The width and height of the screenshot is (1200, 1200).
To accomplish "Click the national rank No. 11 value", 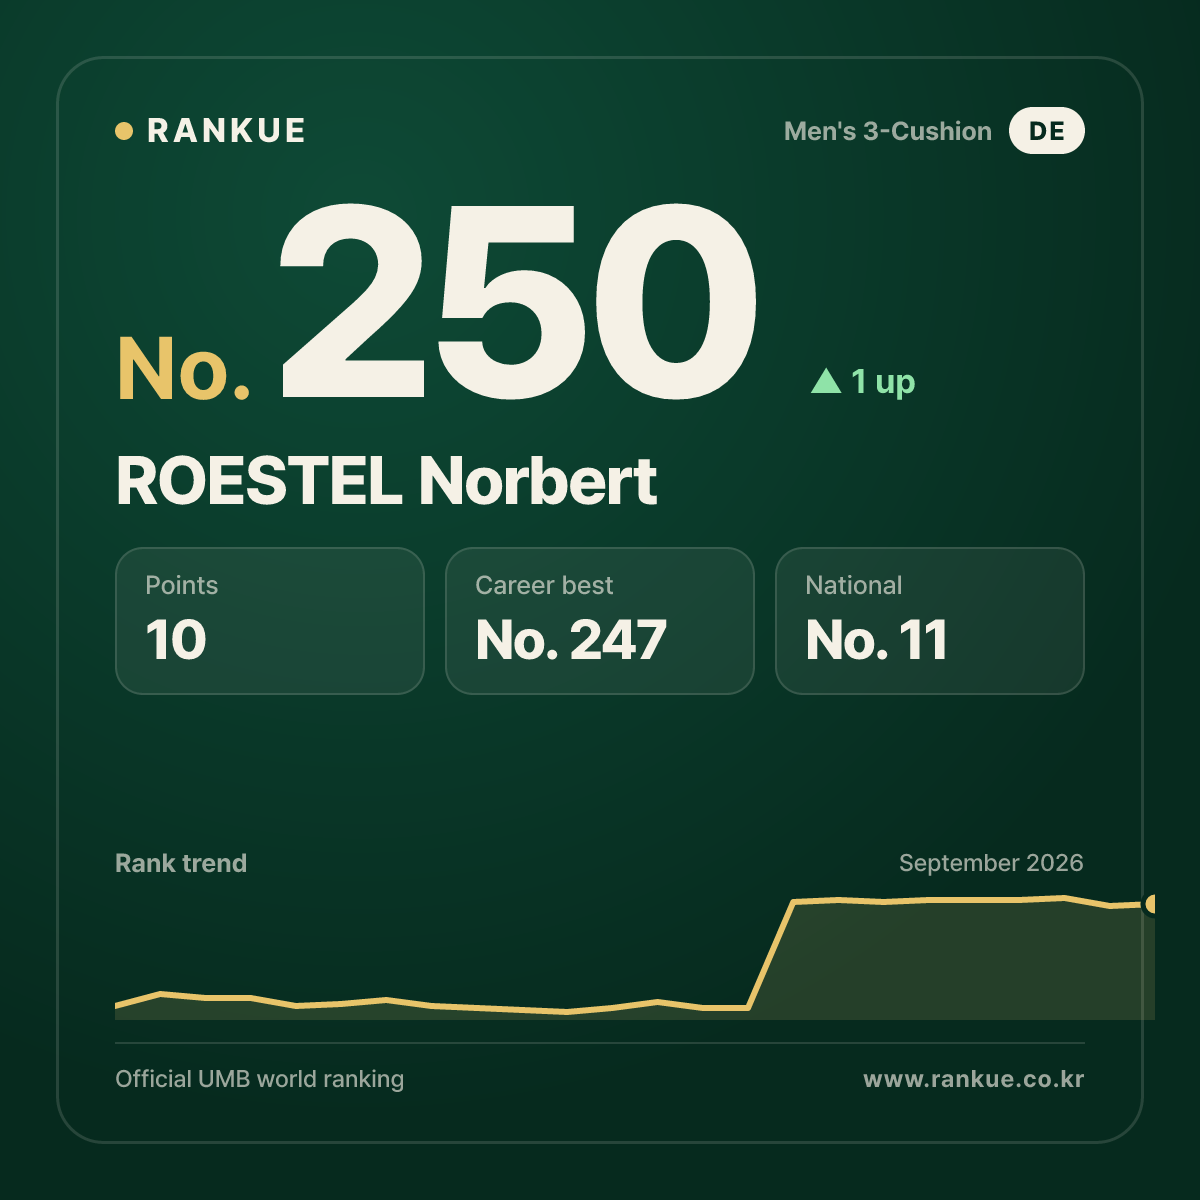I will pyautogui.click(x=877, y=640).
